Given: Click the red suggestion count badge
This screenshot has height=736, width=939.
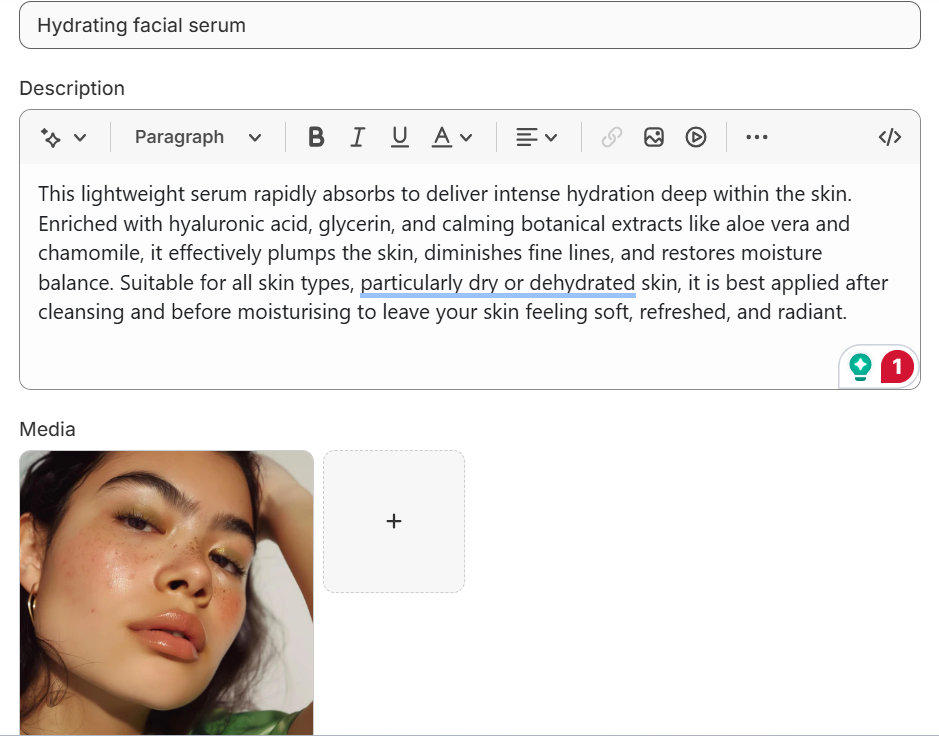Looking at the screenshot, I should click(897, 367).
